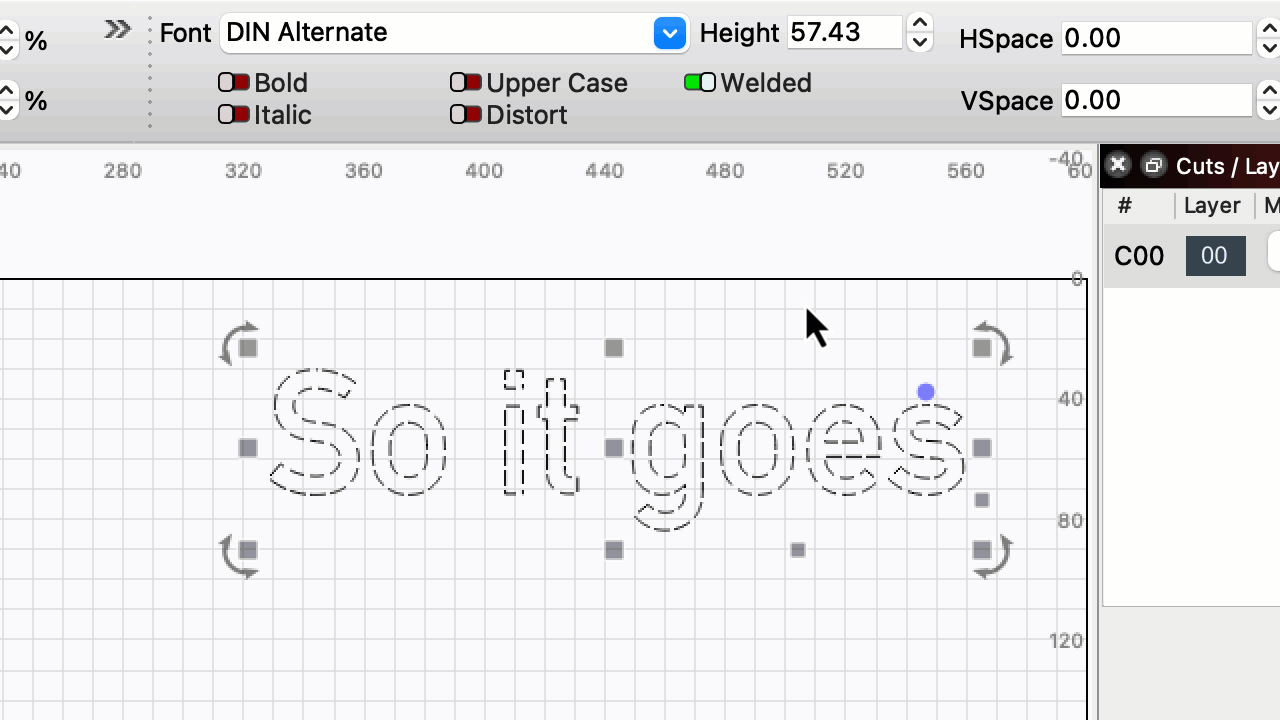Increase Height with the stepper up arrow
The width and height of the screenshot is (1280, 720).
pyautogui.click(x=919, y=24)
